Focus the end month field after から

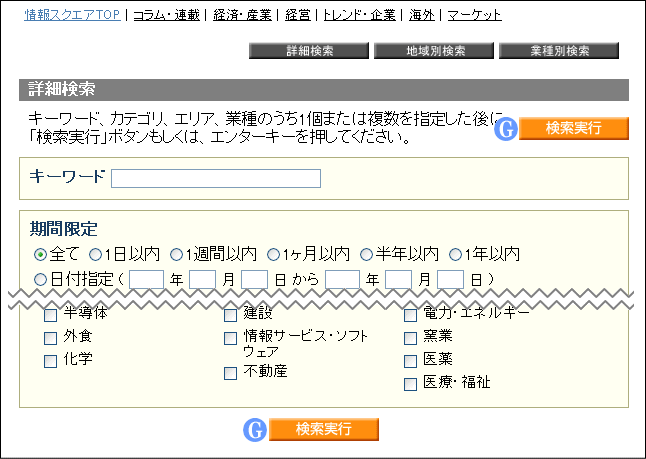coord(398,280)
